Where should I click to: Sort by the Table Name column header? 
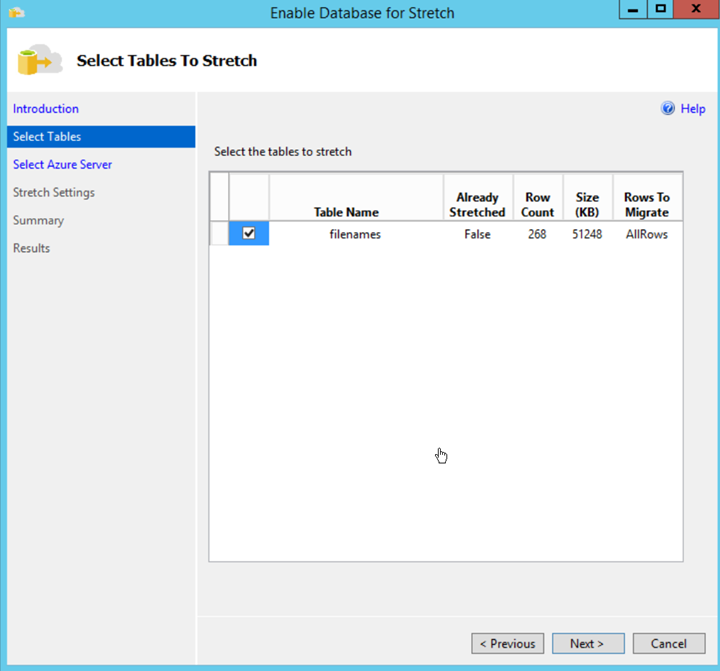356,197
